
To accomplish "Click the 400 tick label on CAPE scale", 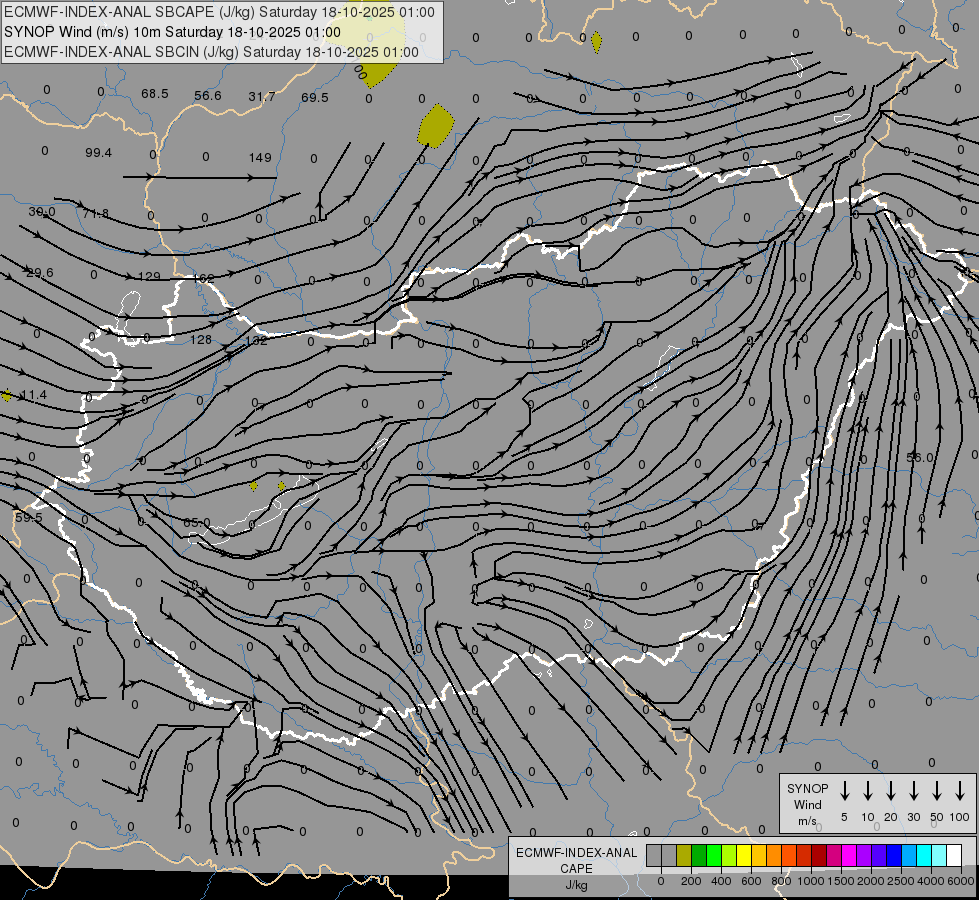I will [x=721, y=881].
